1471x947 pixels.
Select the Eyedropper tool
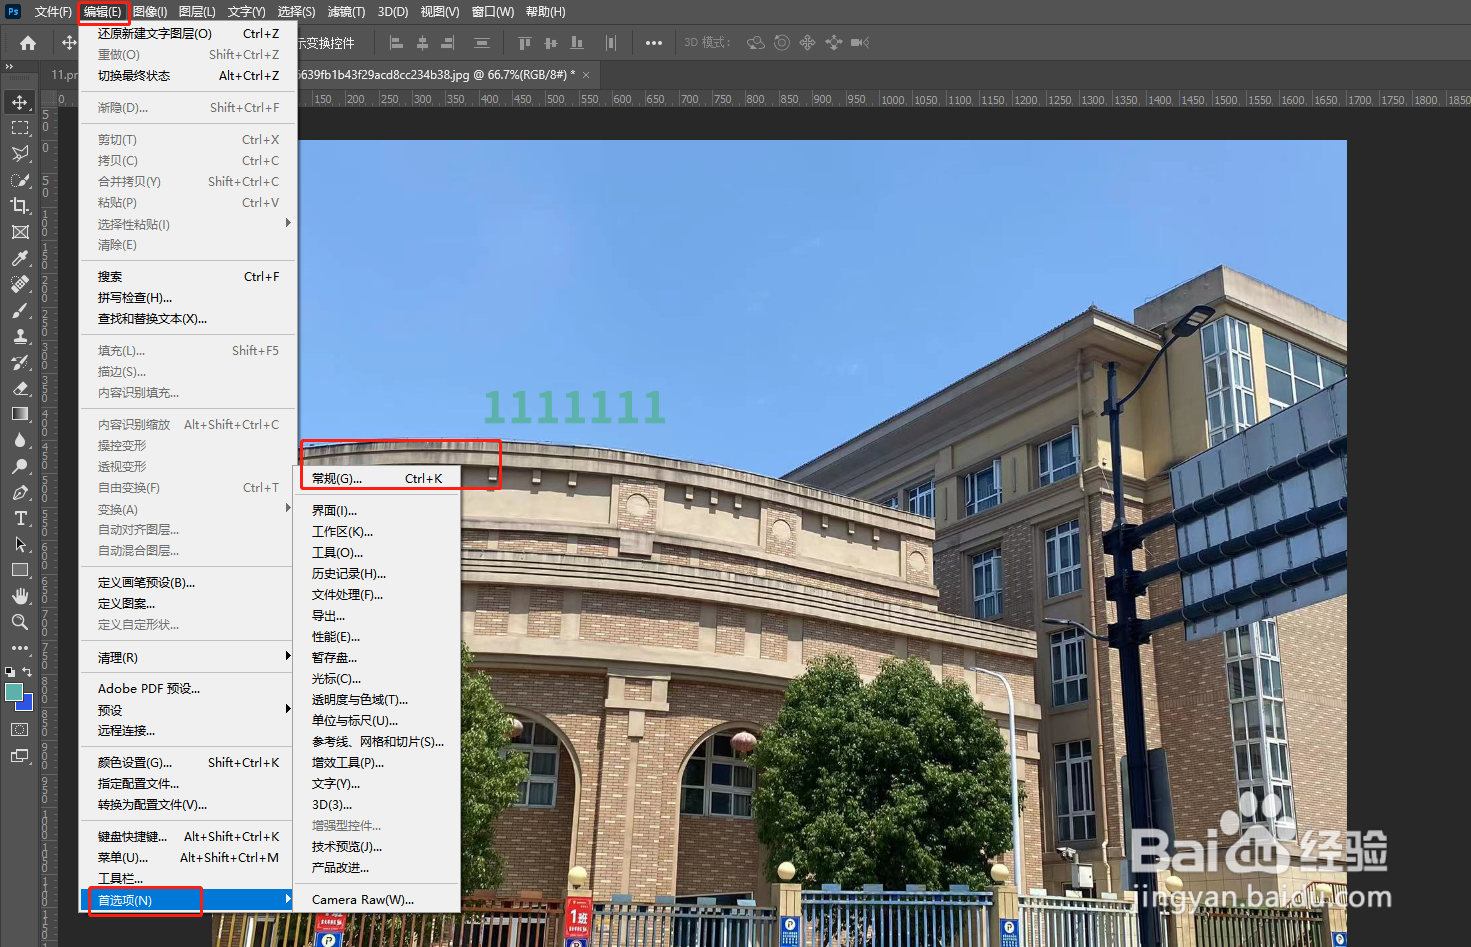[20, 258]
